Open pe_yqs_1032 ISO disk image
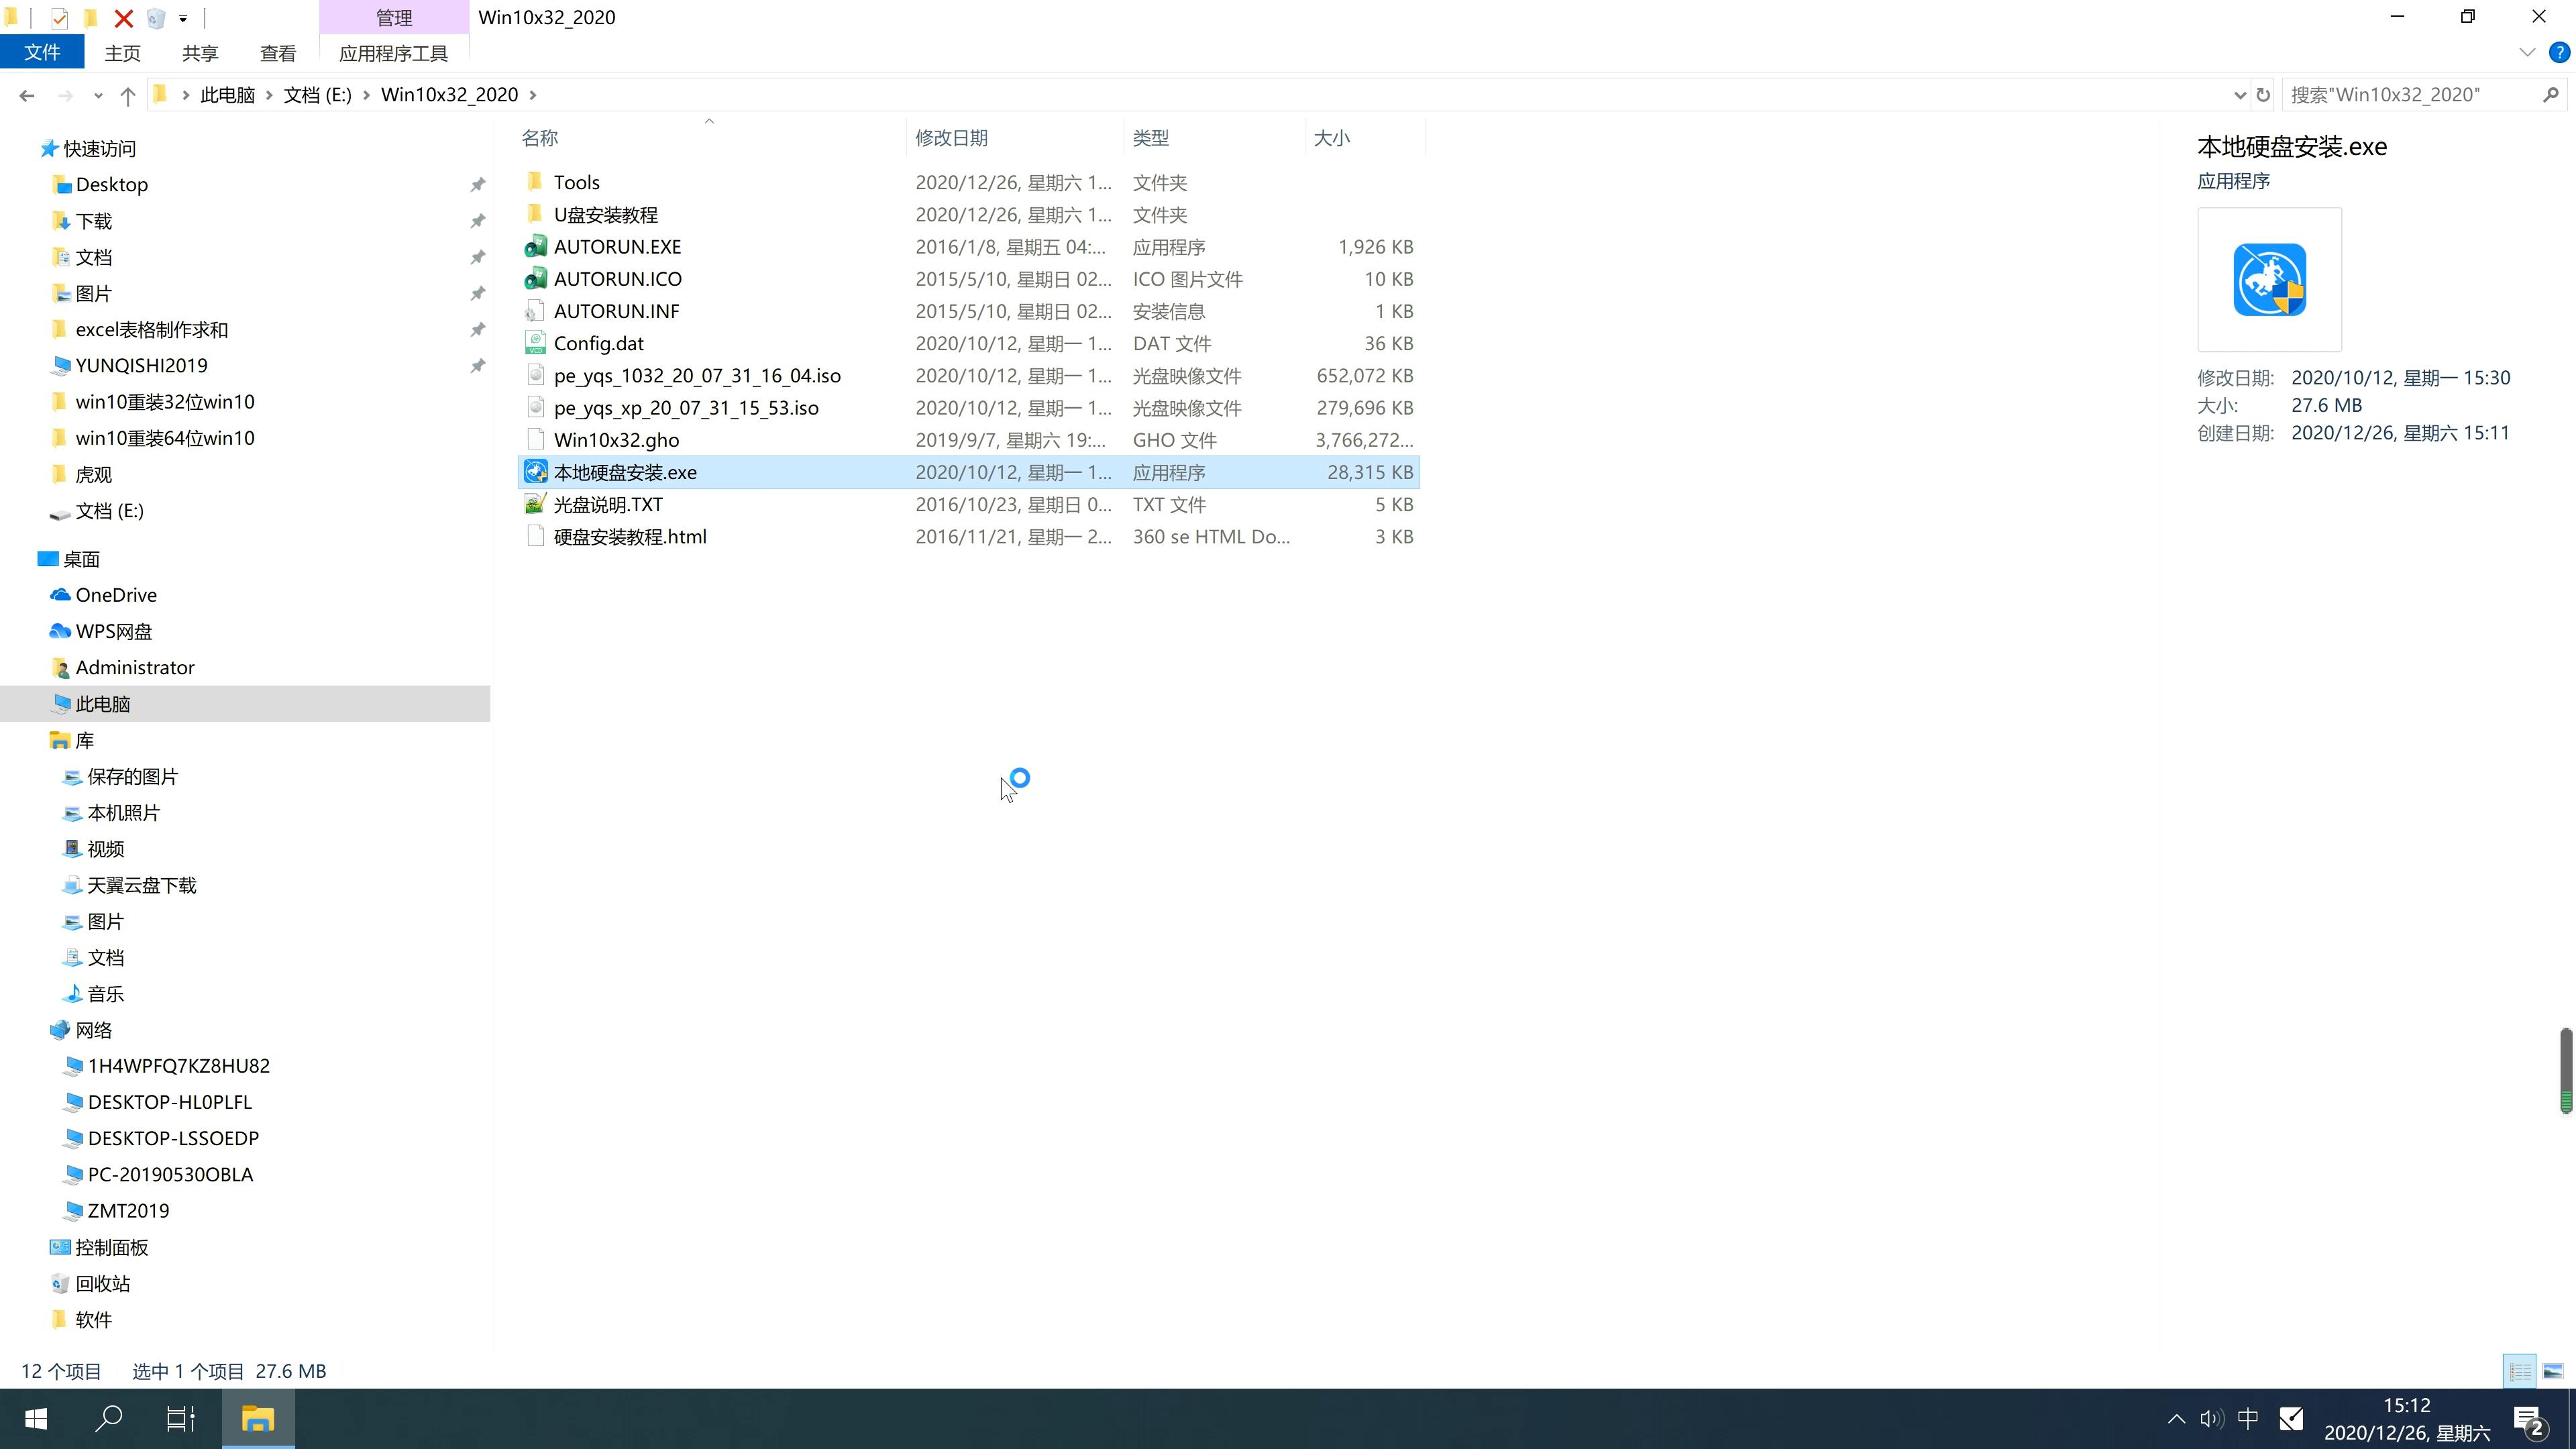 (x=697, y=375)
